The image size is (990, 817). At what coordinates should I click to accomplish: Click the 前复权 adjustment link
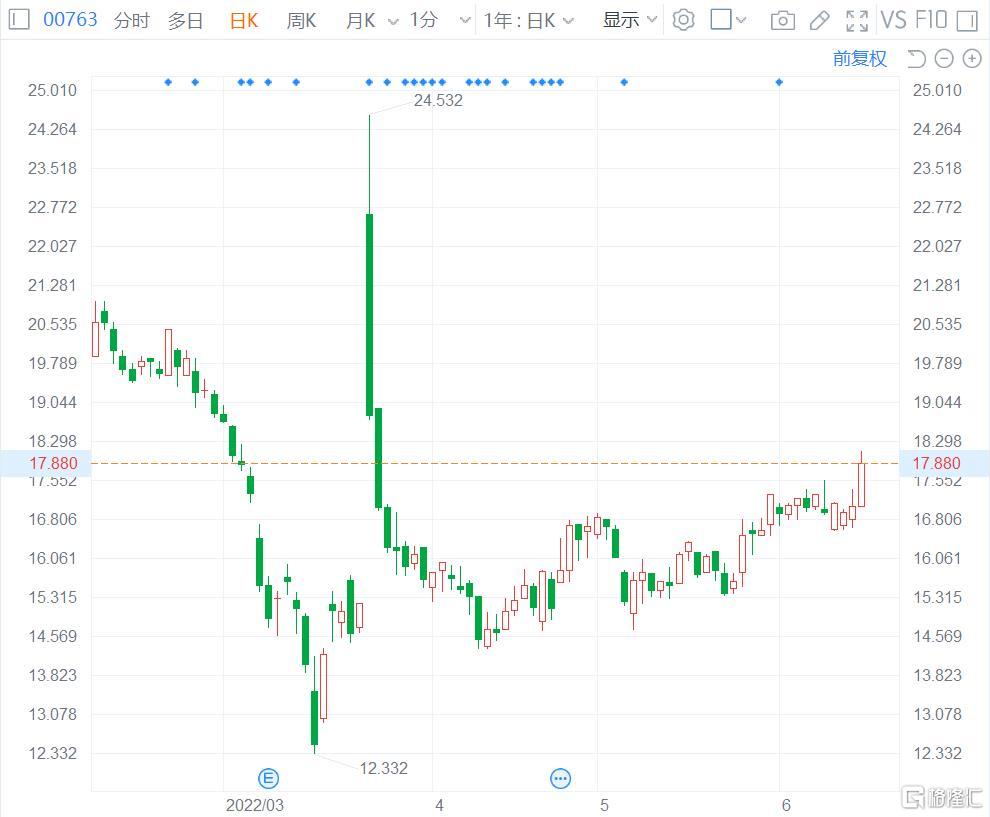859,59
